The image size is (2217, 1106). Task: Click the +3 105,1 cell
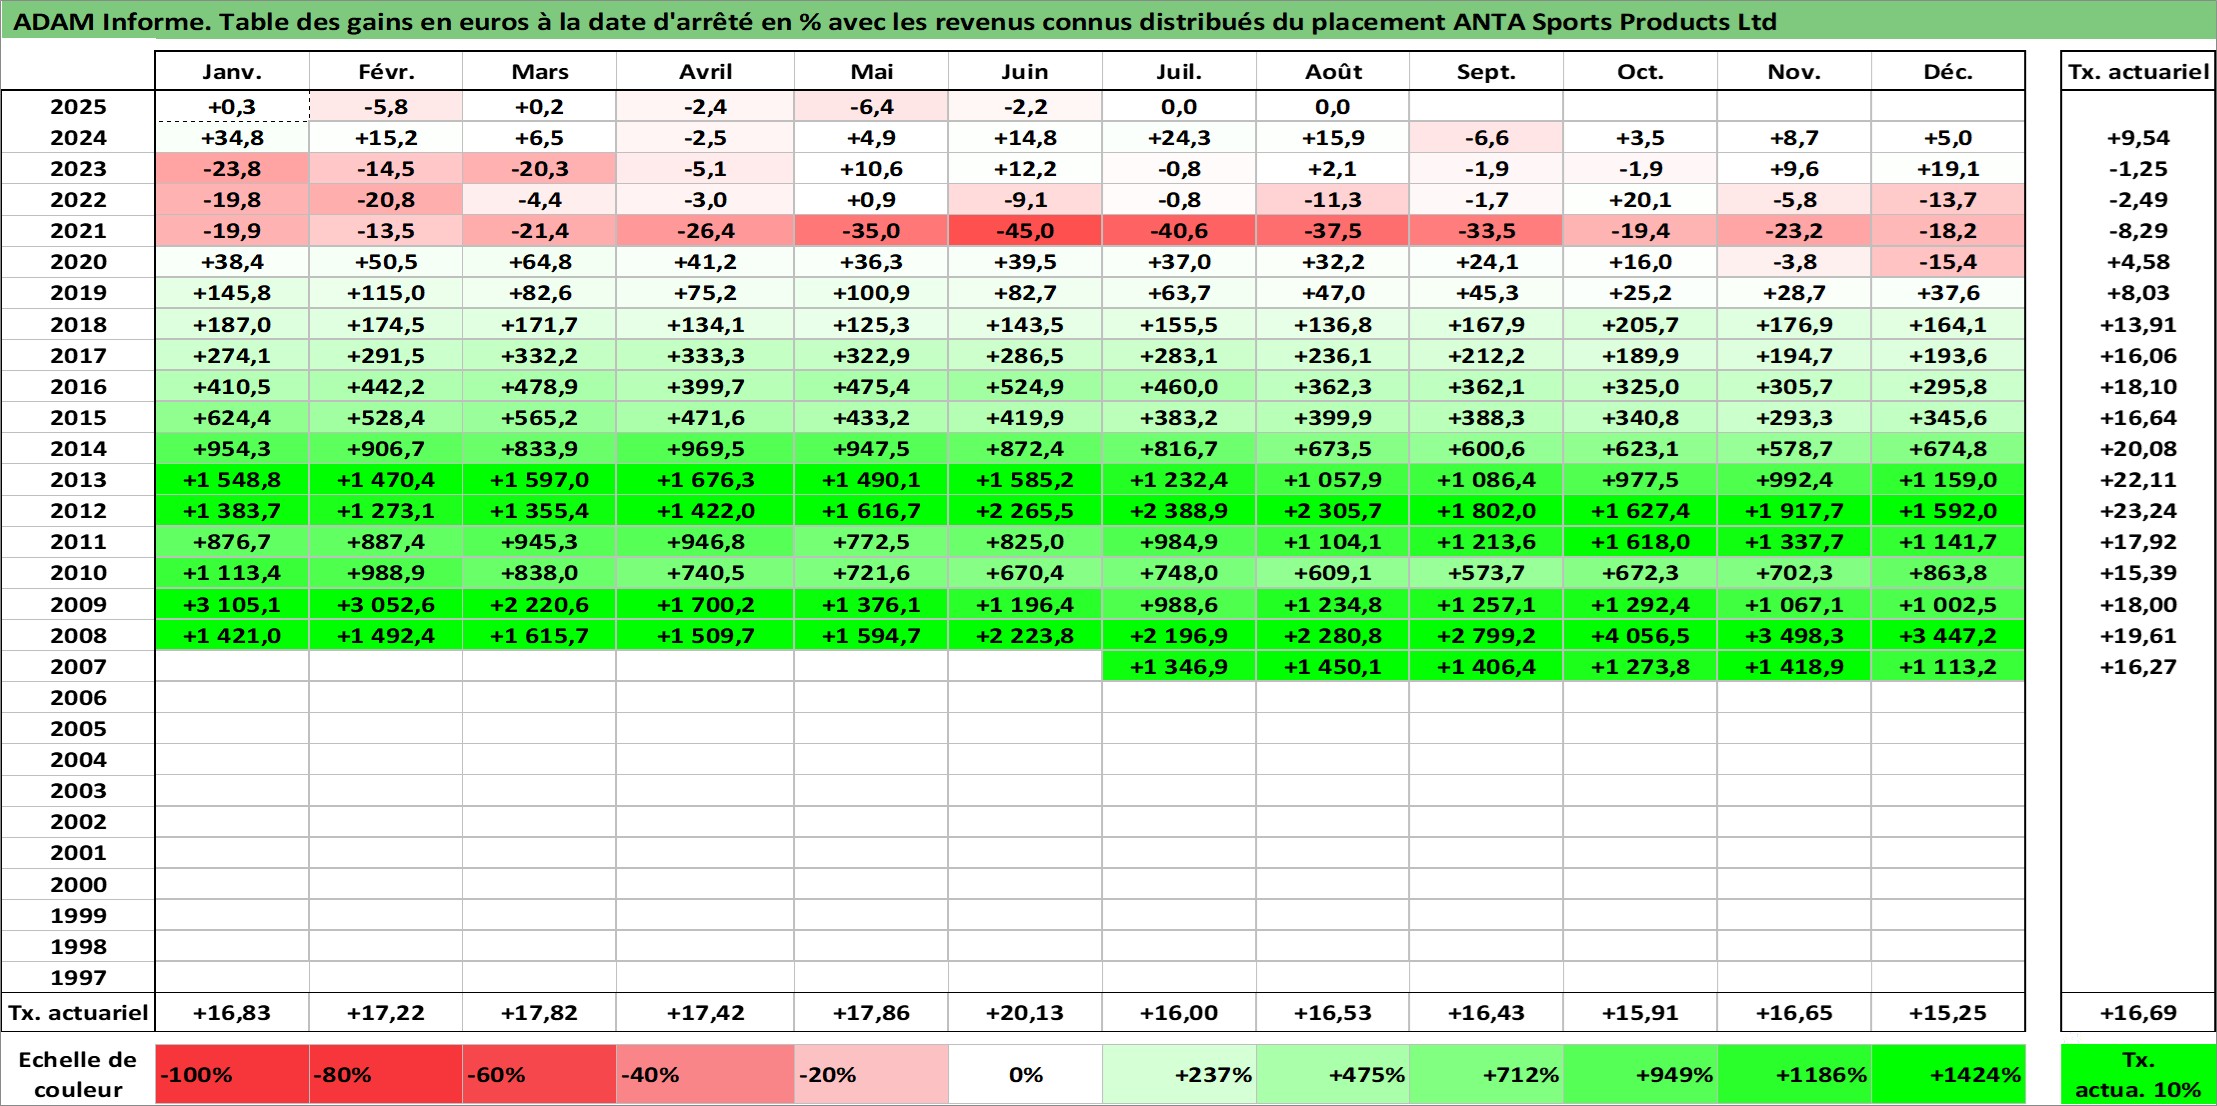(232, 604)
